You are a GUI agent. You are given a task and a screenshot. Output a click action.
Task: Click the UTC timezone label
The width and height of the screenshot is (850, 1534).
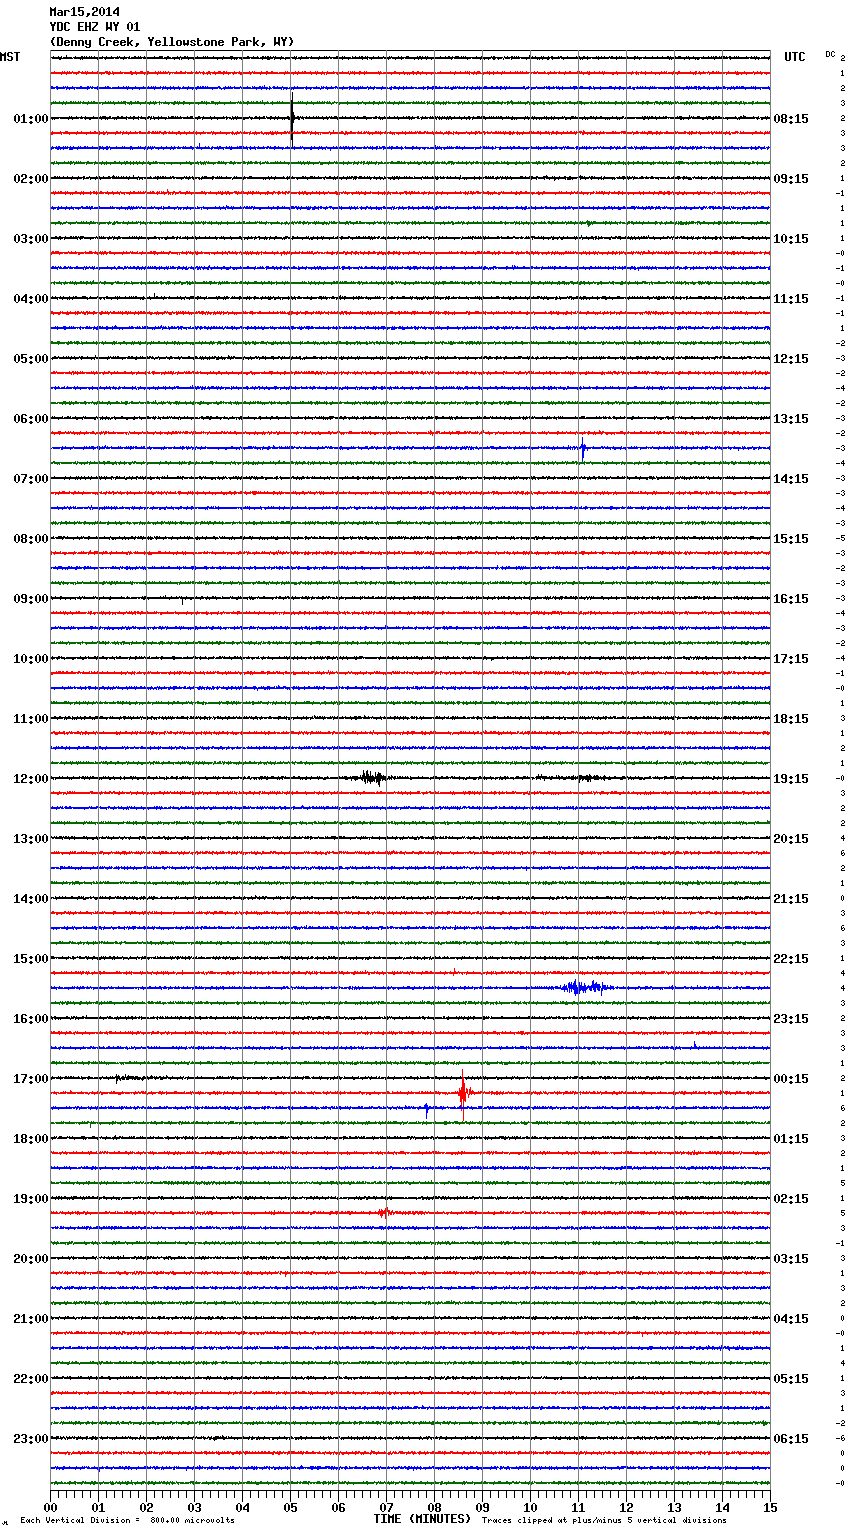coord(795,57)
